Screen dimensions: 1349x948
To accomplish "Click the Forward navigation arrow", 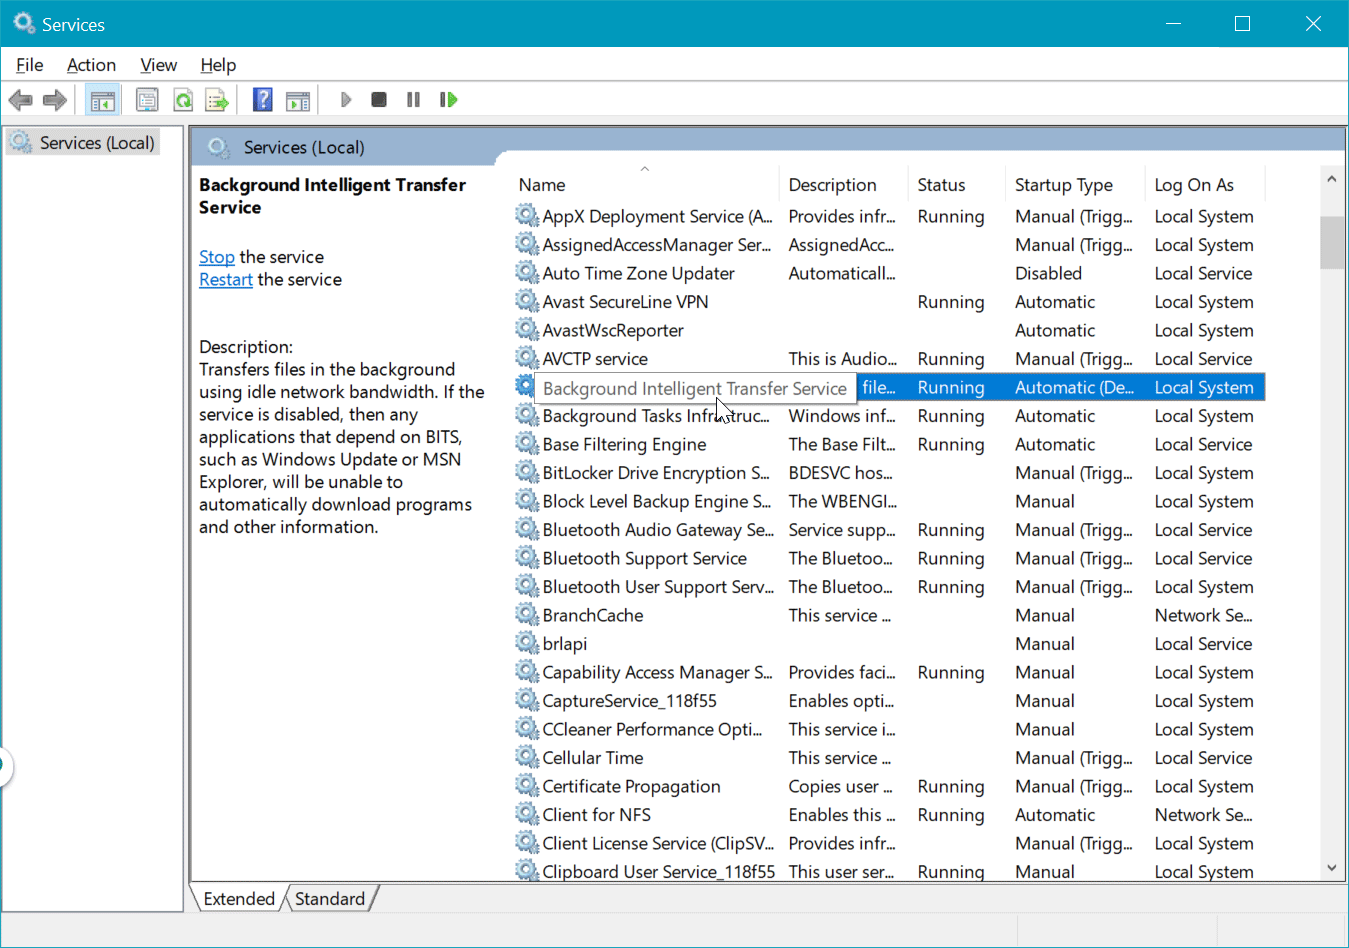I will coord(55,99).
